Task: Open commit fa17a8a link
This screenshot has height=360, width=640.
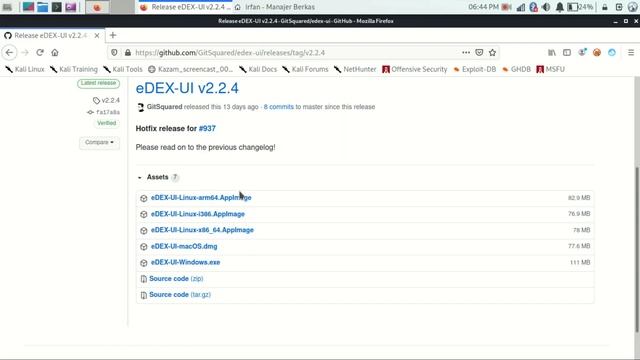Action: [x=104, y=112]
